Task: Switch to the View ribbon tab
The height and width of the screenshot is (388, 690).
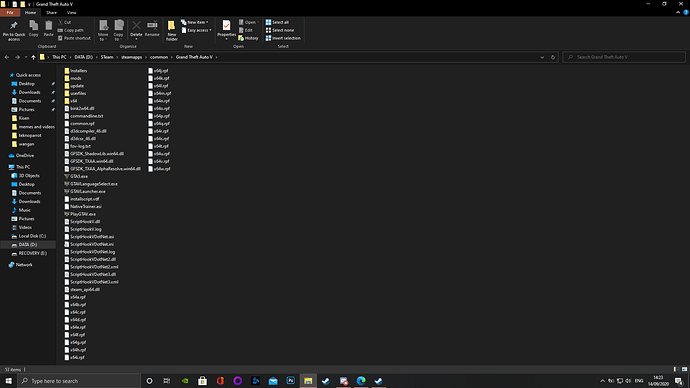Action: 71,13
